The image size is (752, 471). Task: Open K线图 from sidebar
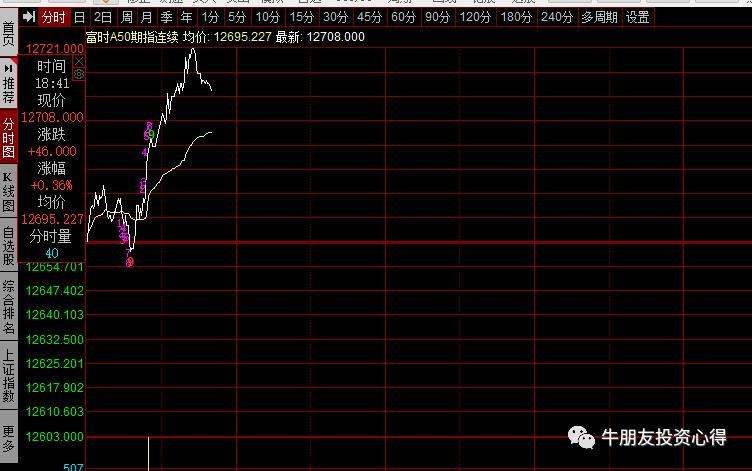point(9,192)
